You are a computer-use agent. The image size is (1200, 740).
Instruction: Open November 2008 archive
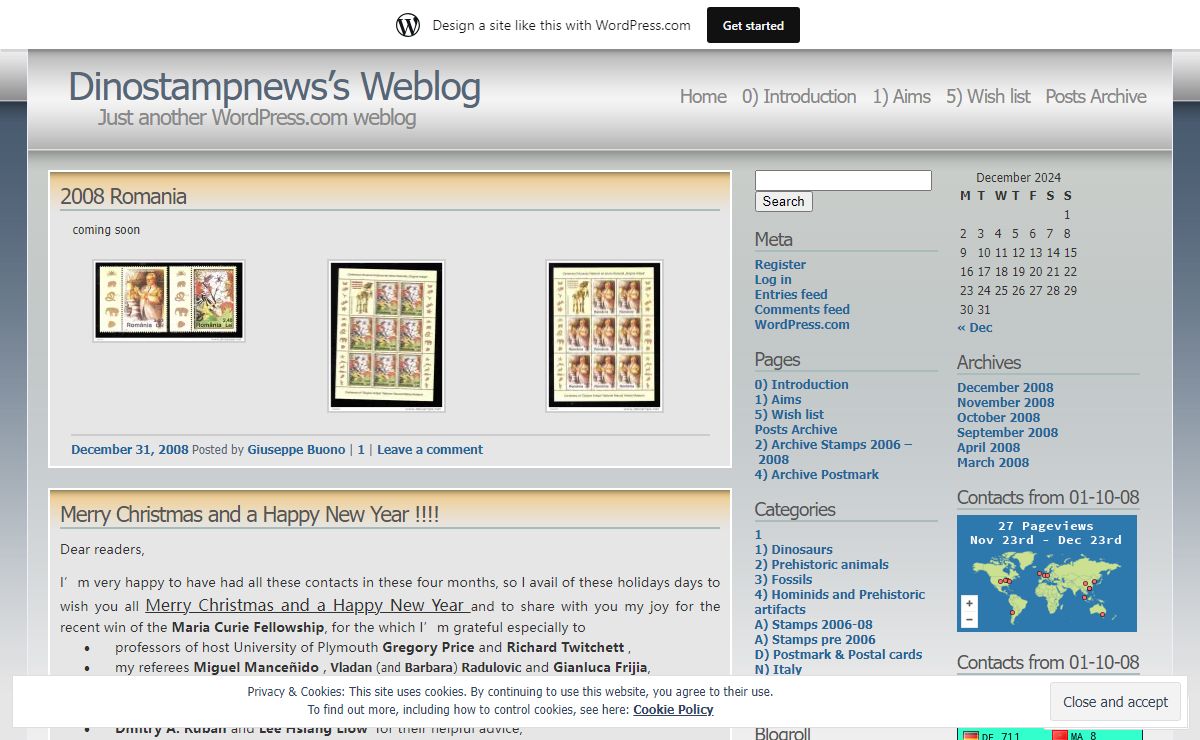(x=1006, y=403)
